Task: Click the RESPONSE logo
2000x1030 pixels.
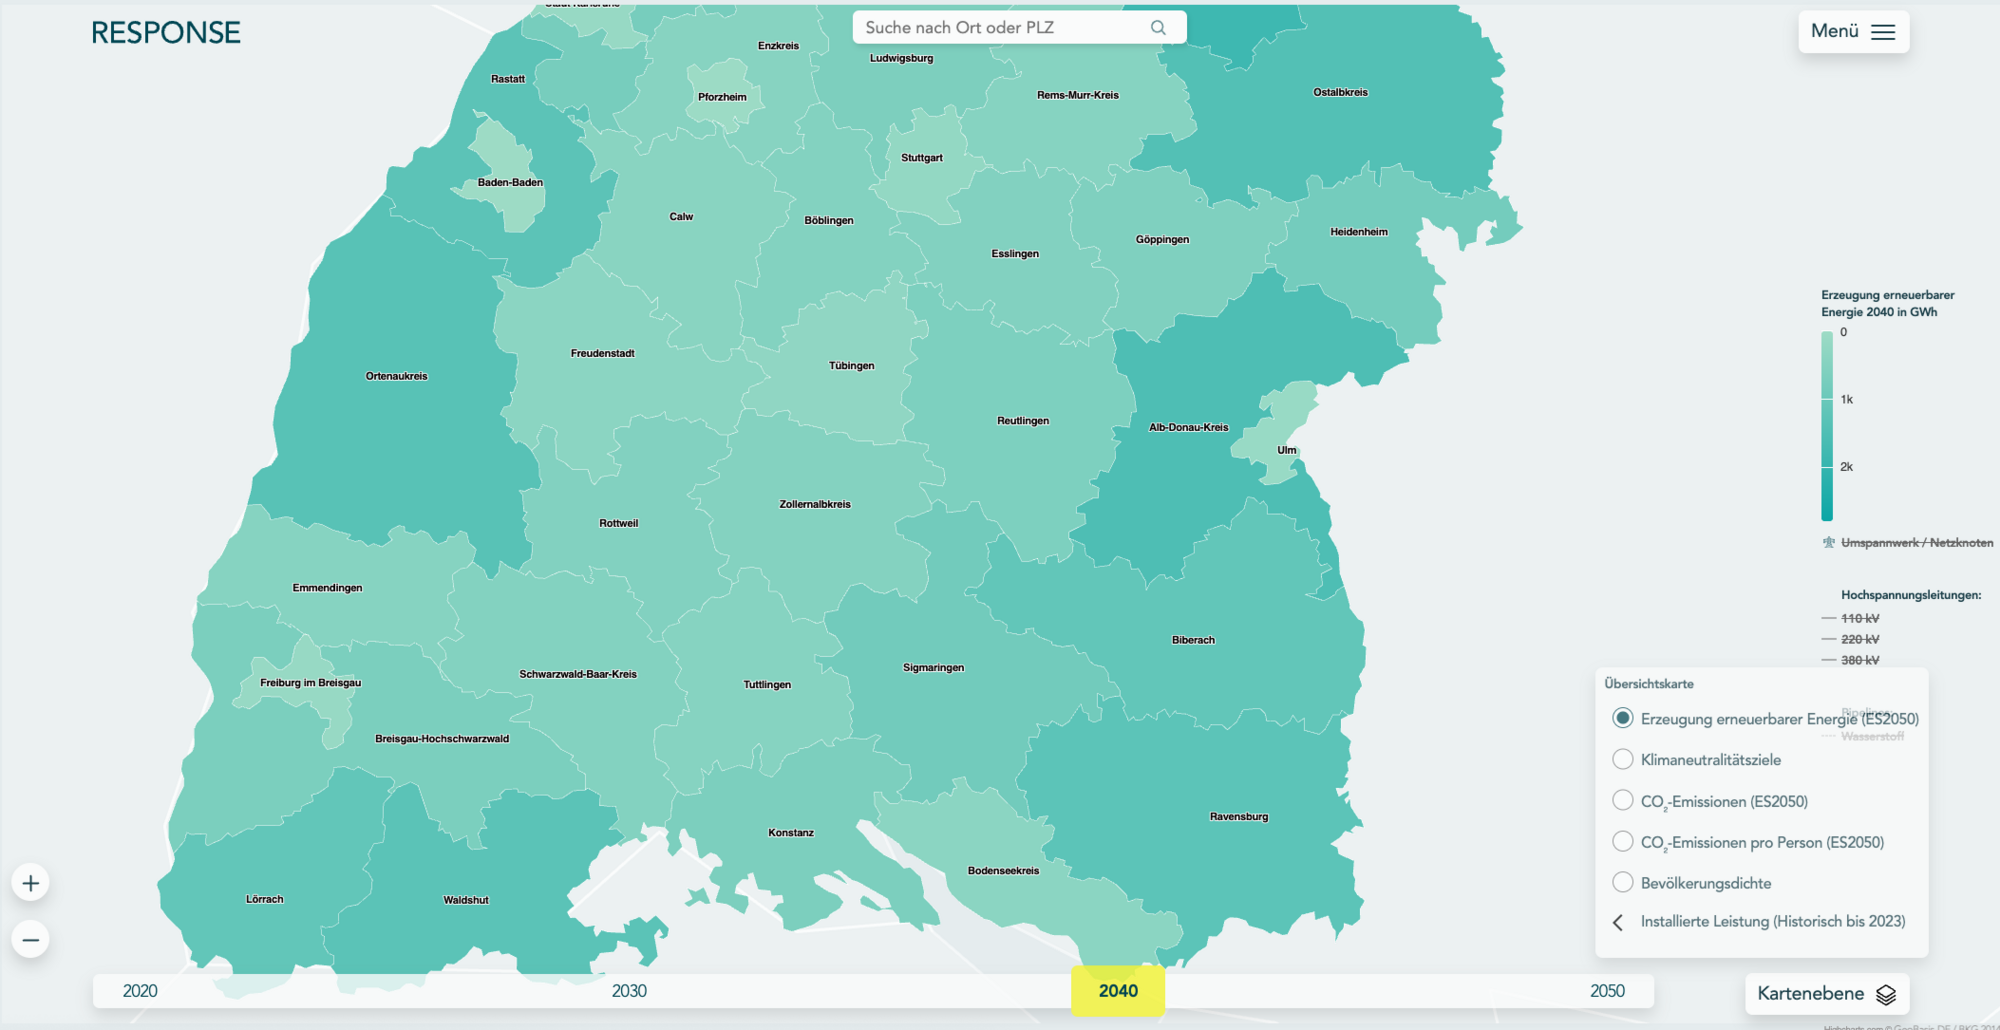Action: 166,33
